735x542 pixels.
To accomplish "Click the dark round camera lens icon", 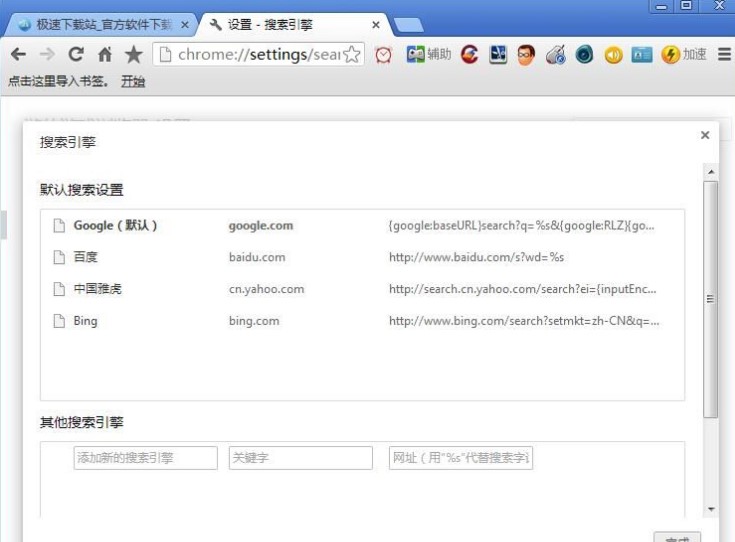I will 584,54.
